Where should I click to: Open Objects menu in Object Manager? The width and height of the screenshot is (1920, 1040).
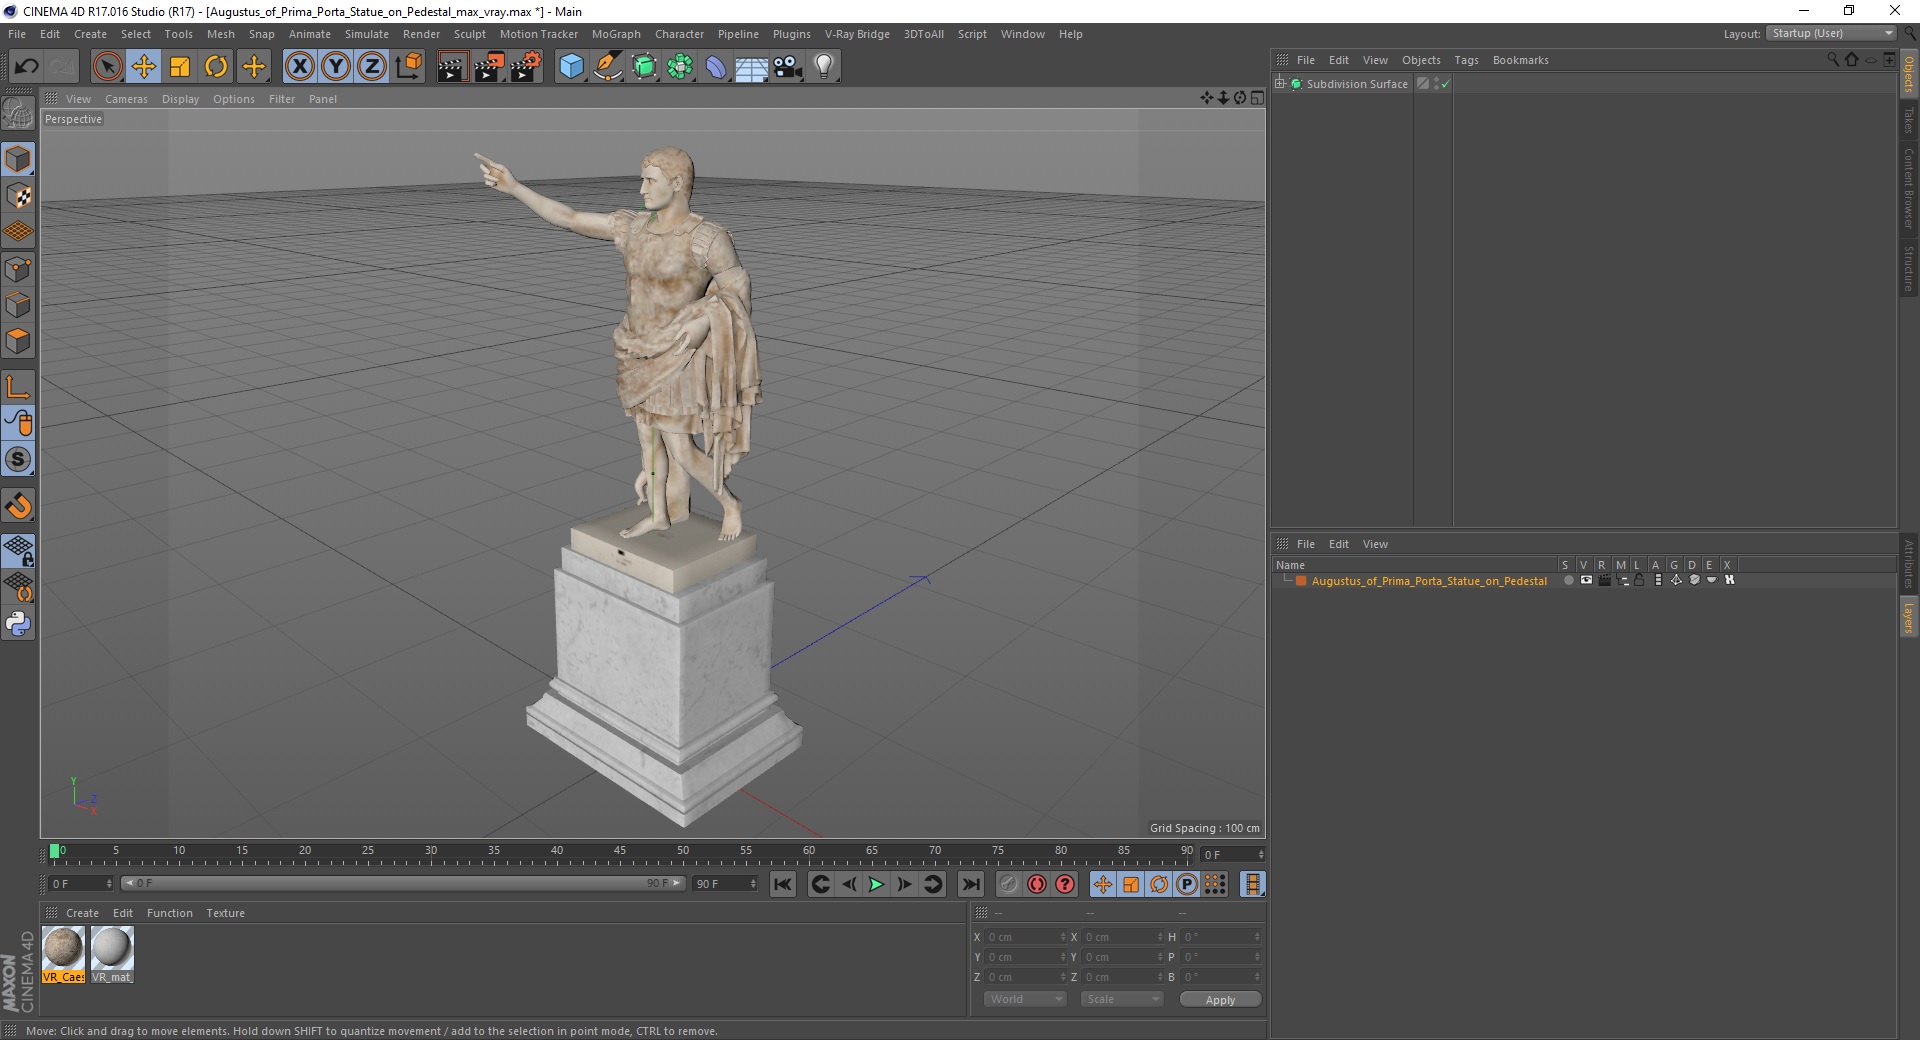[x=1421, y=60]
